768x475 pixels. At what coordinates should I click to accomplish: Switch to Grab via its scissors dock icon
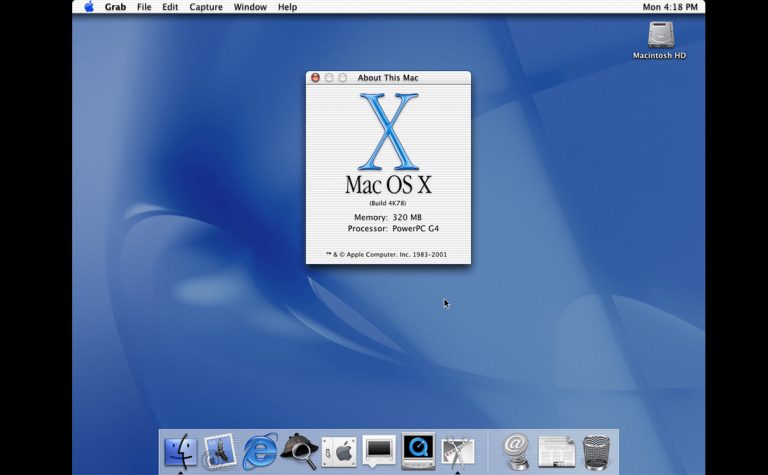pyautogui.click(x=458, y=452)
